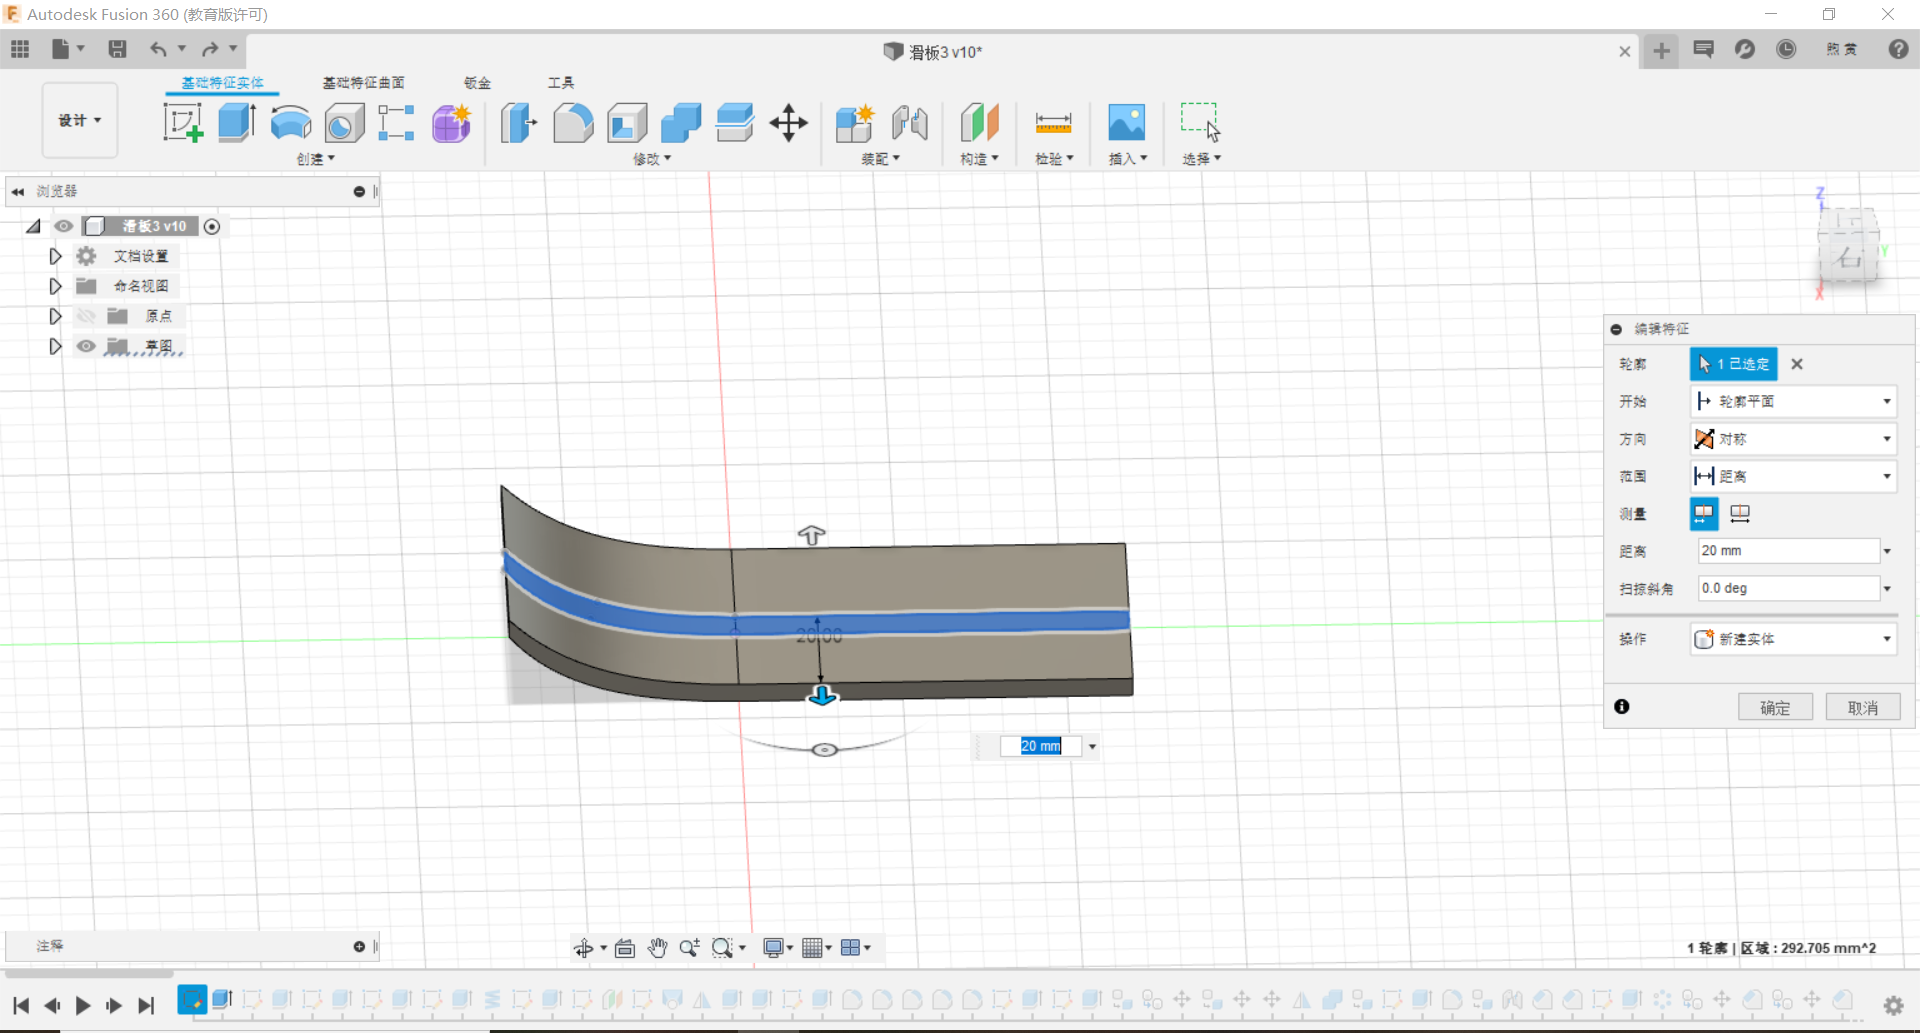Screen dimensions: 1920x1033
Task: Click the 确定 button
Action: tap(1775, 707)
